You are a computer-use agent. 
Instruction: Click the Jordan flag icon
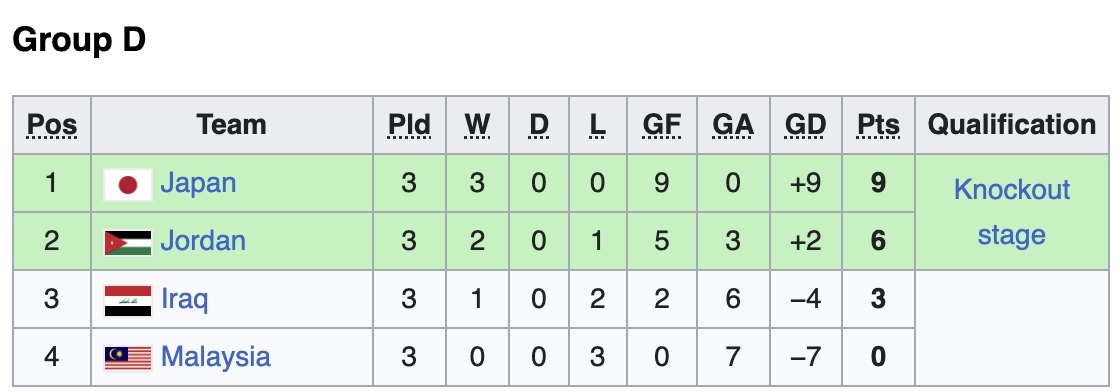pos(128,242)
